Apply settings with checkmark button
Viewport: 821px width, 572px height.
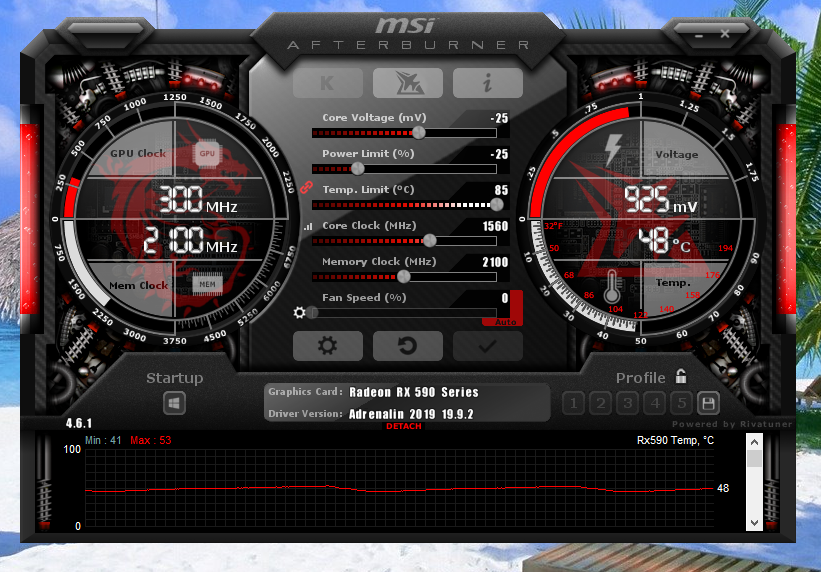coord(487,346)
